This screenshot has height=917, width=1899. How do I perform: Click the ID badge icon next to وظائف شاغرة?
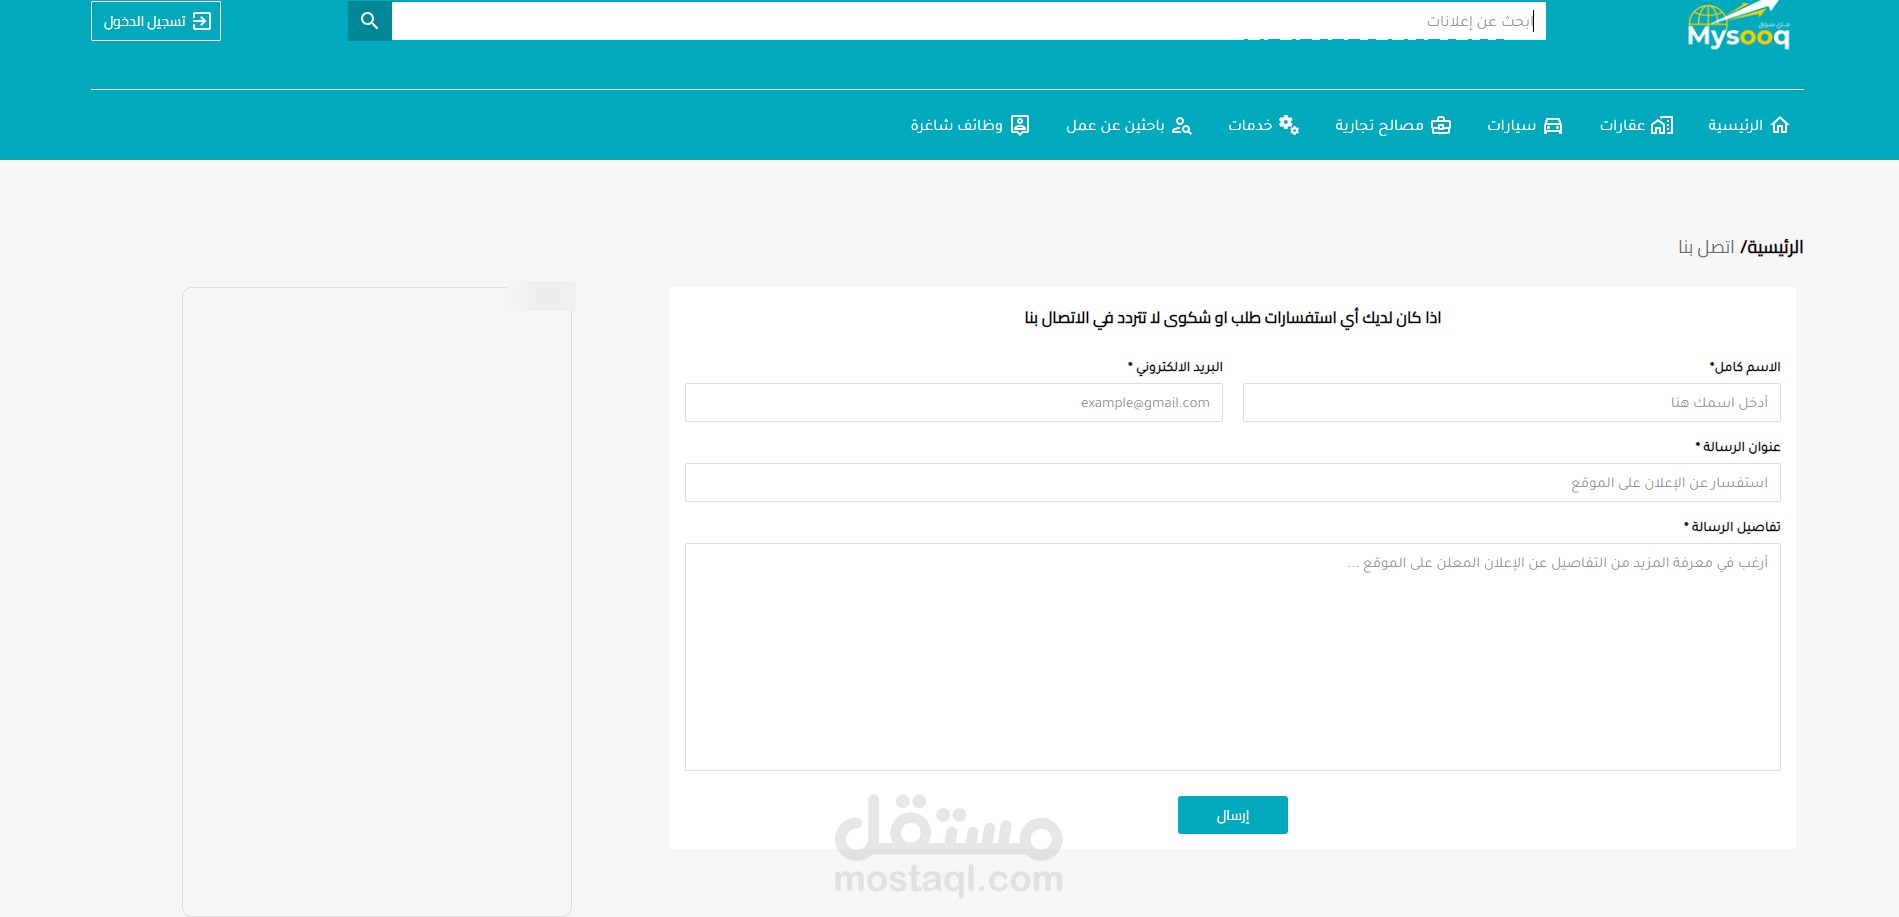[1020, 125]
